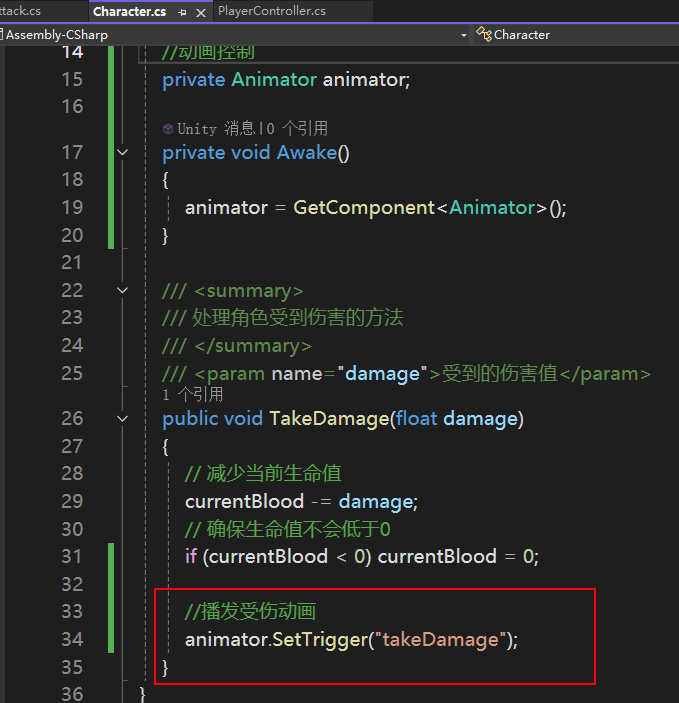
Task: Click the 'Unity 消息' CodeLens text
Action: click(x=216, y=129)
